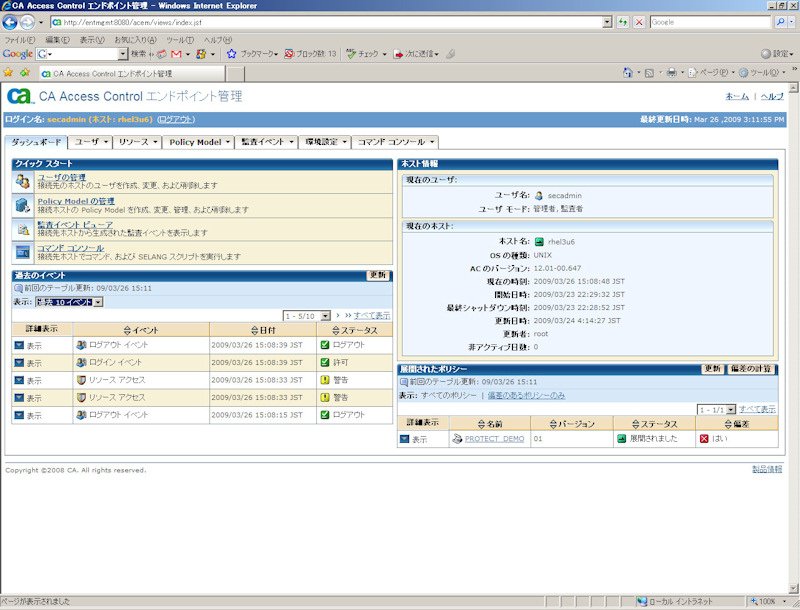Click the Gmail icon in Google toolbar
Image resolution: width=800 pixels, height=610 pixels.
tap(177, 54)
